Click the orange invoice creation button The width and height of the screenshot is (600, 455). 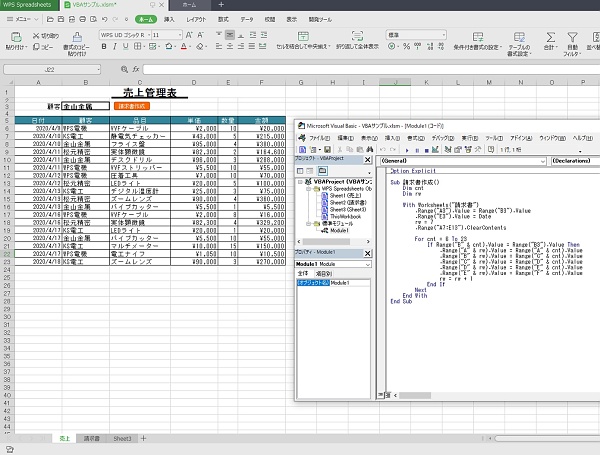(132, 106)
